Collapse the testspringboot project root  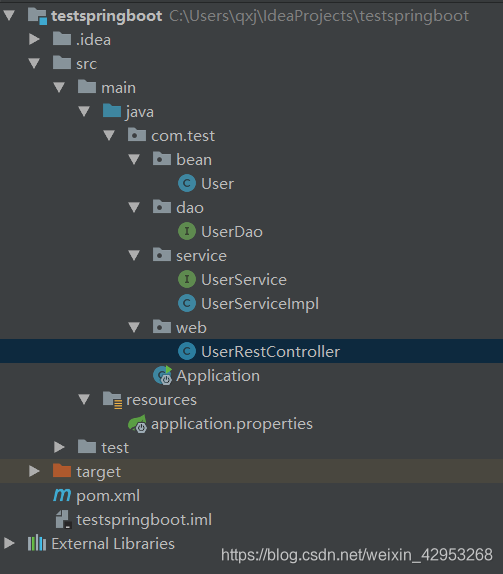(x=9, y=15)
